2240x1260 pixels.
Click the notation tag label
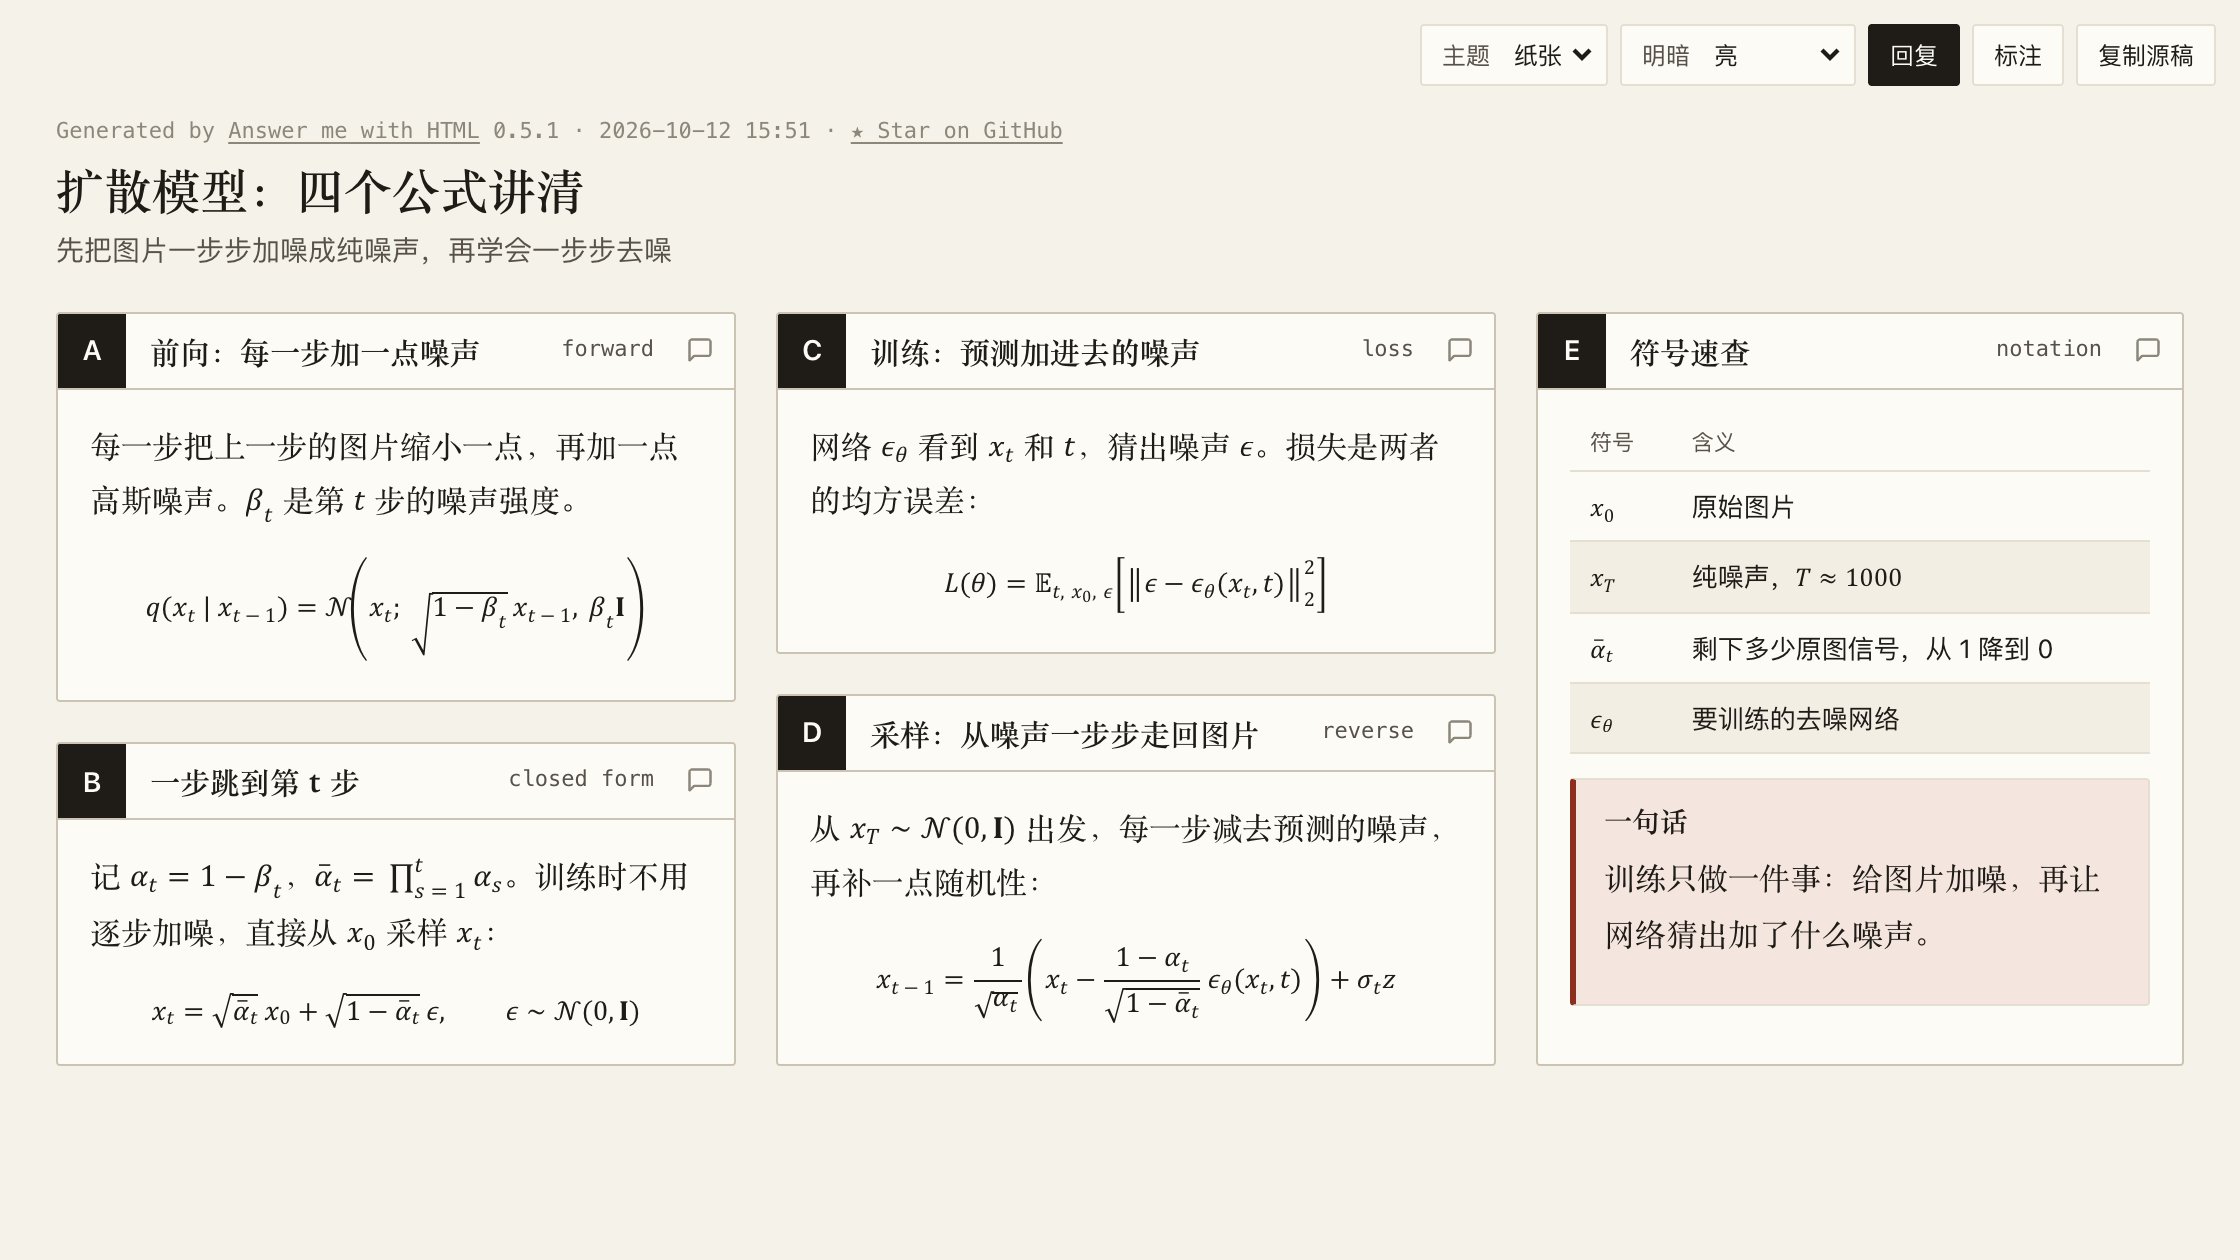pos(2049,349)
